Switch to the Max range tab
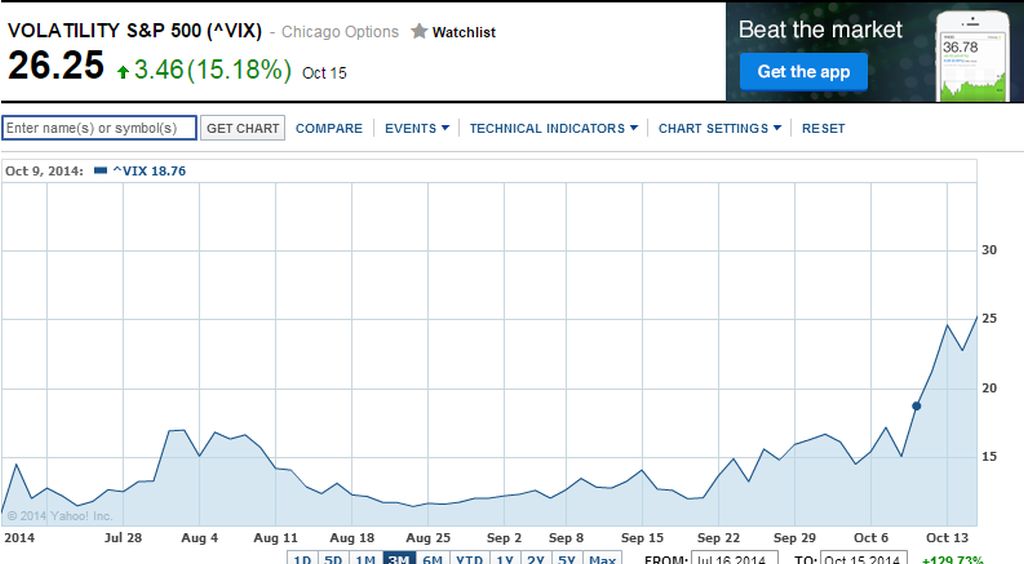This screenshot has width=1024, height=564. coord(602,559)
